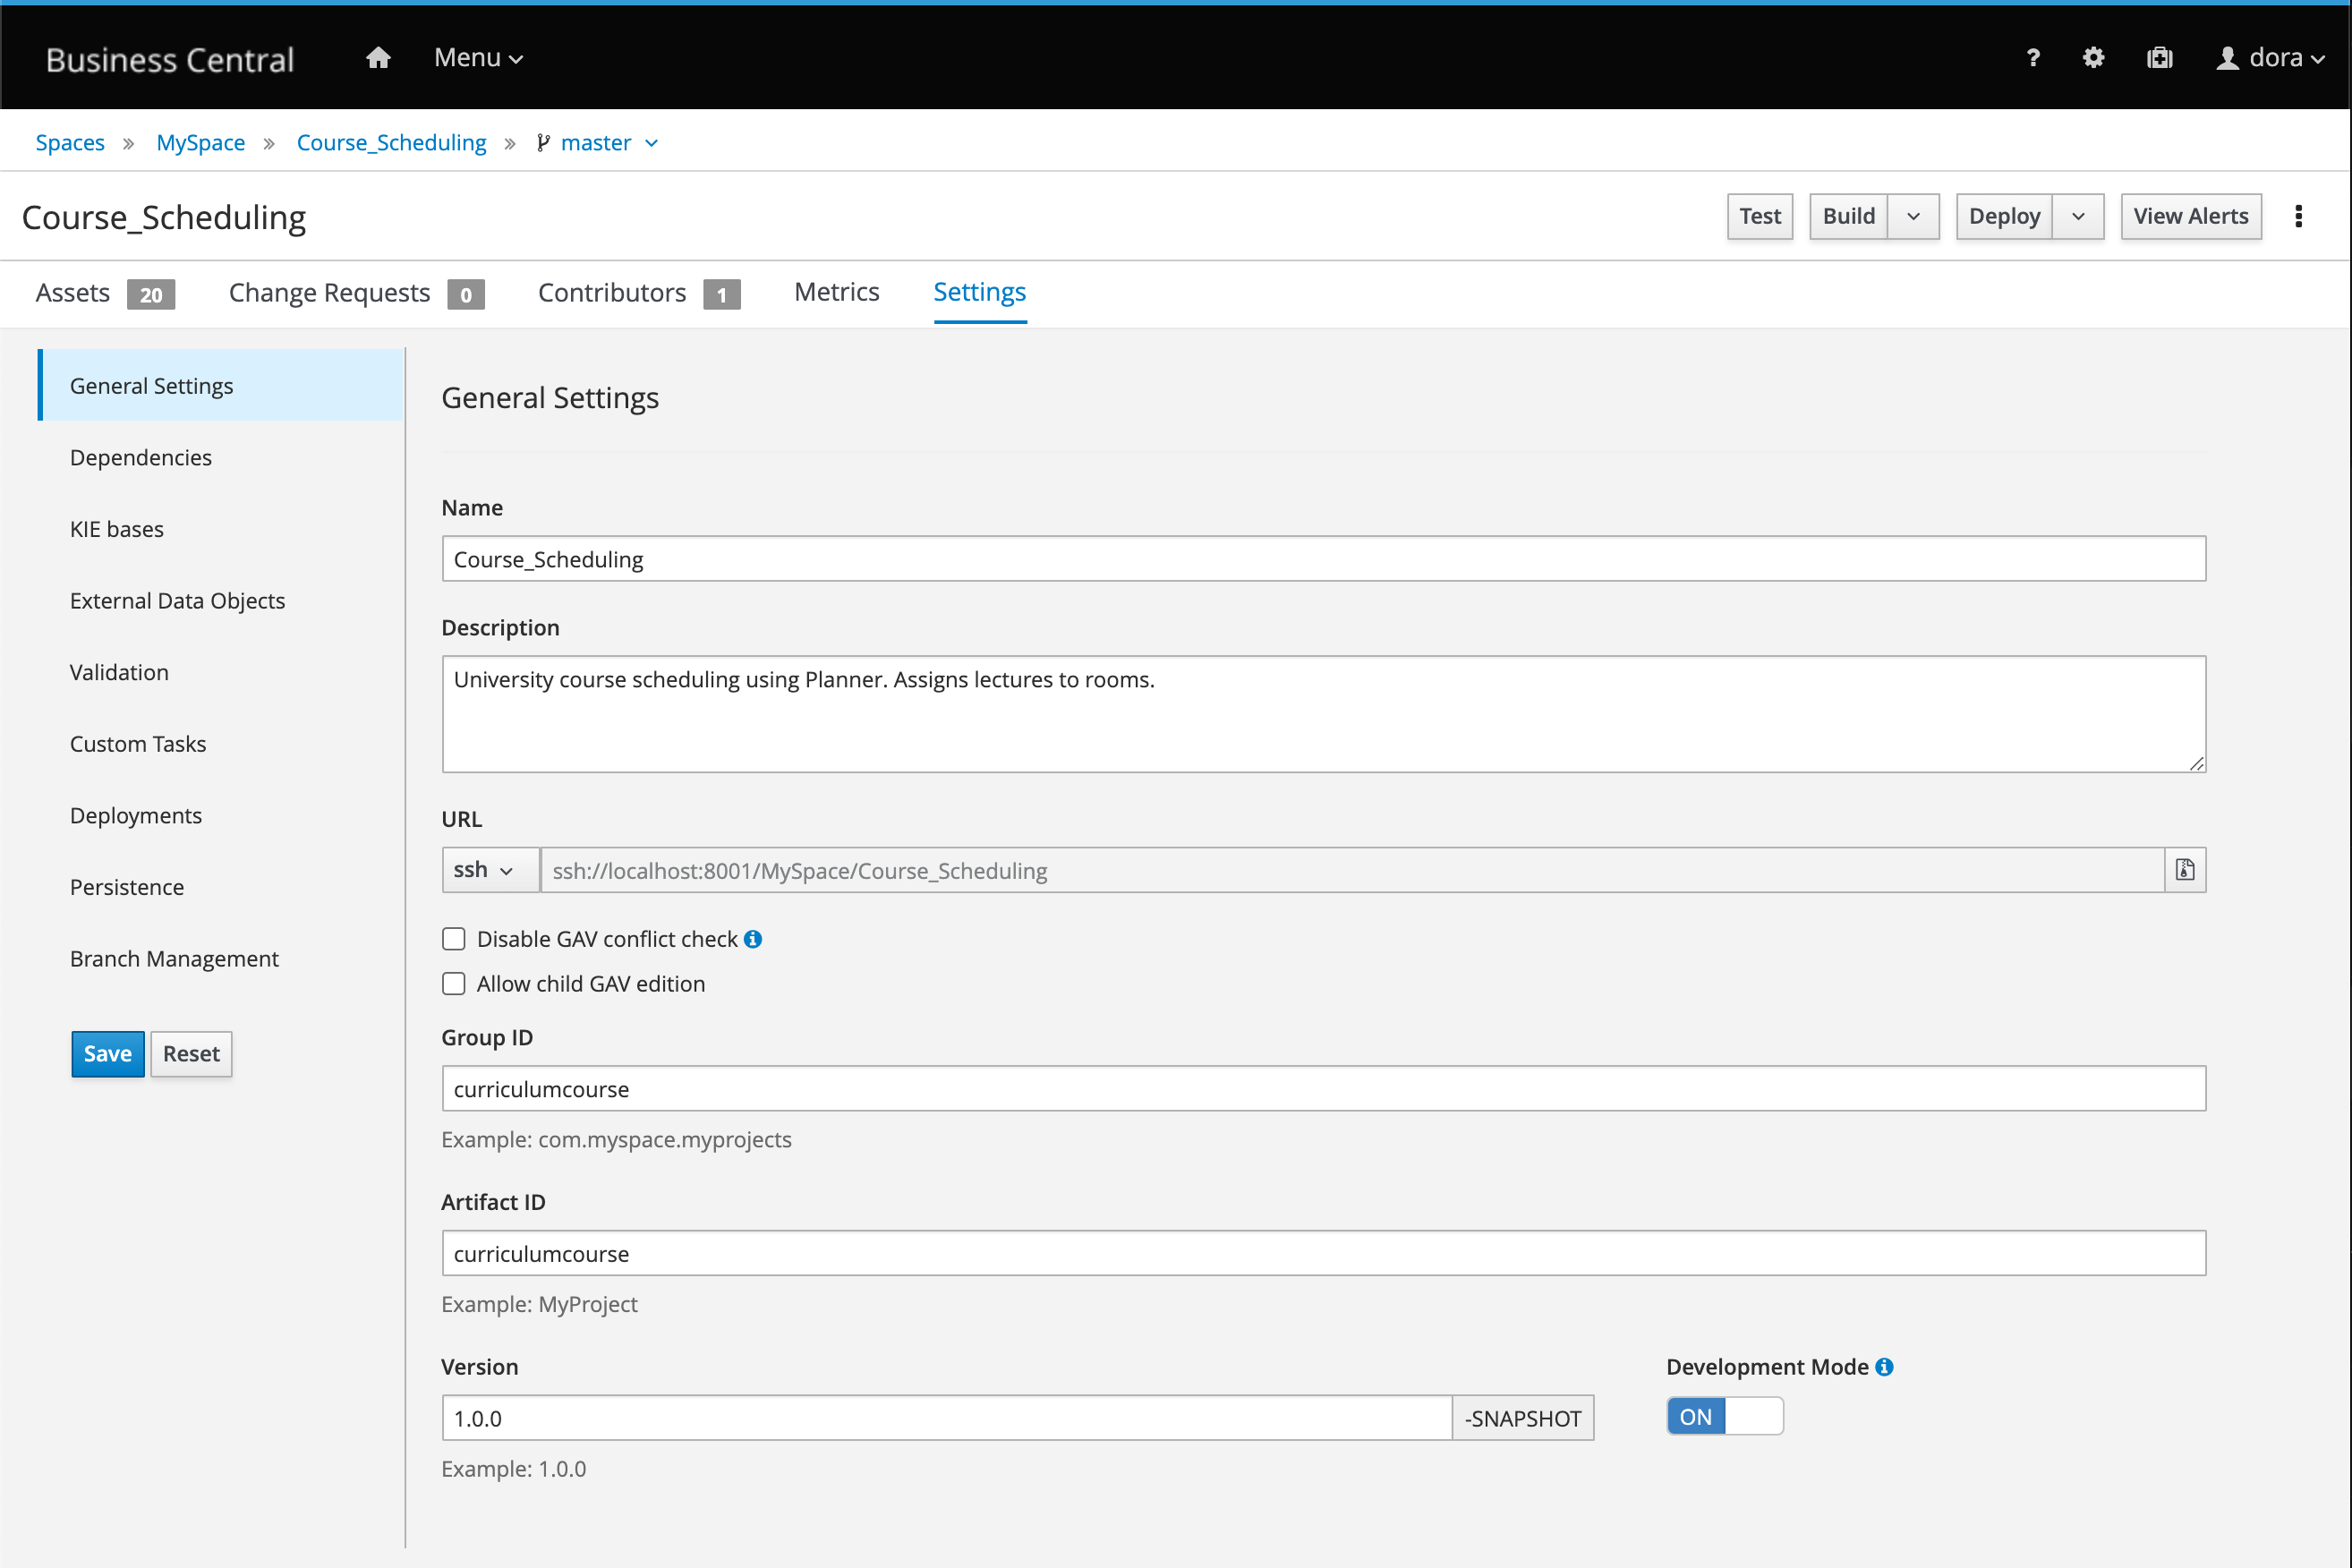Click the briefcase apps icon in header
The image size is (2352, 1568).
click(2159, 58)
